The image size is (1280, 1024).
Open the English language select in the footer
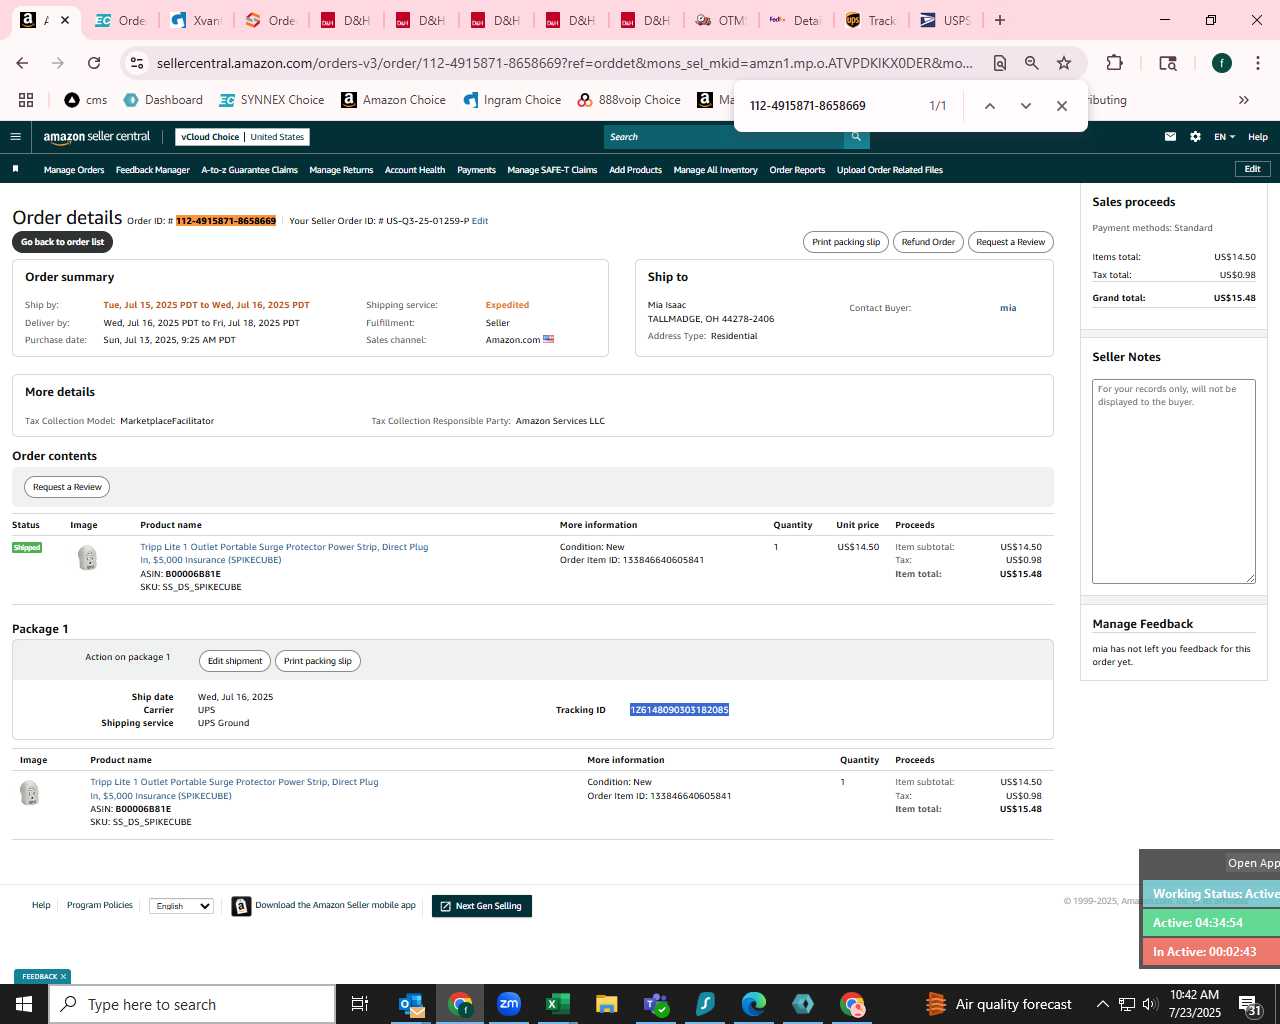(181, 906)
